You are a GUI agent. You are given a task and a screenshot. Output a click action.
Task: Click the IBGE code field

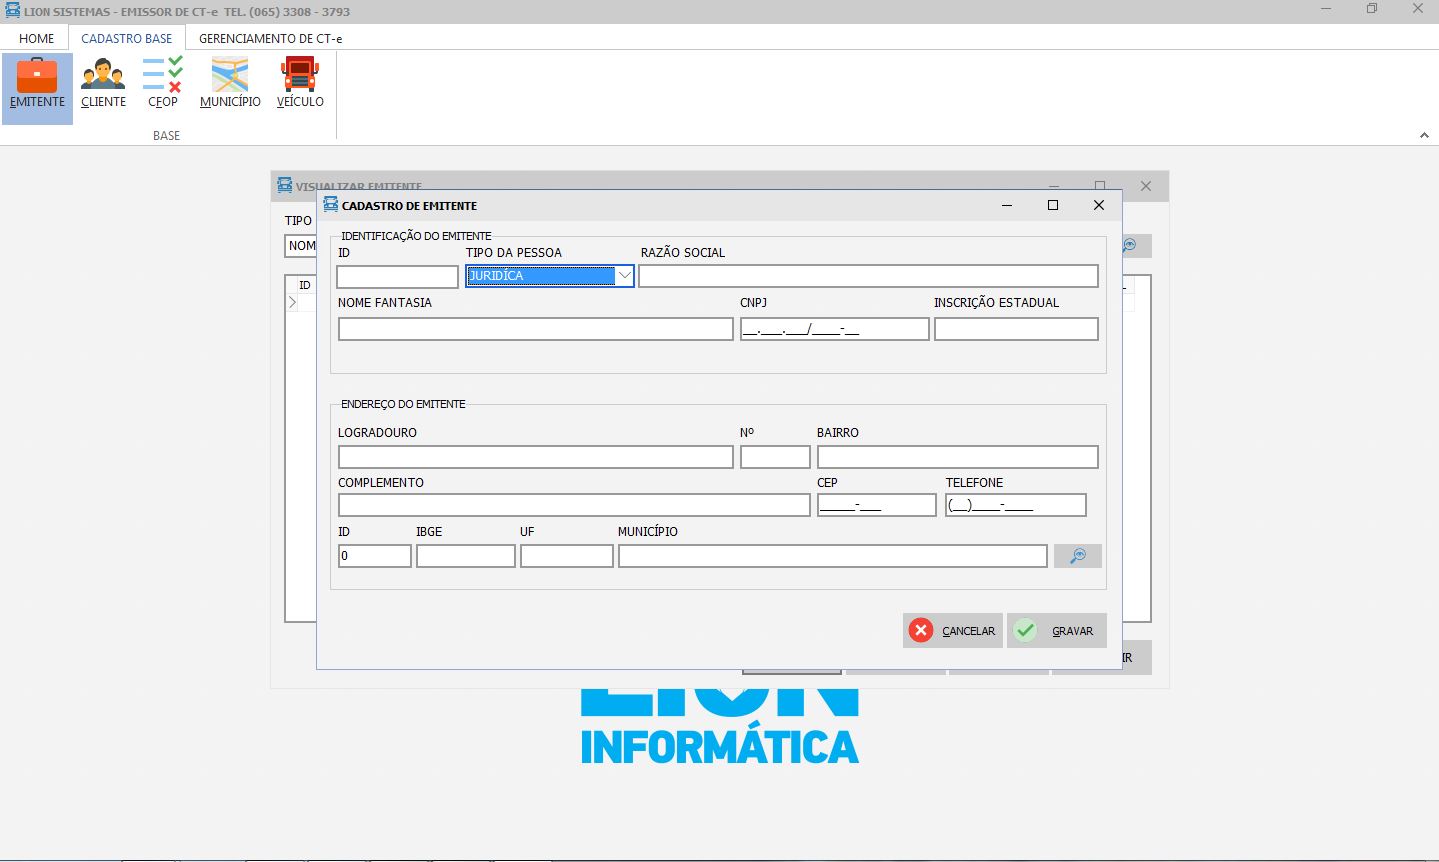pyautogui.click(x=466, y=556)
